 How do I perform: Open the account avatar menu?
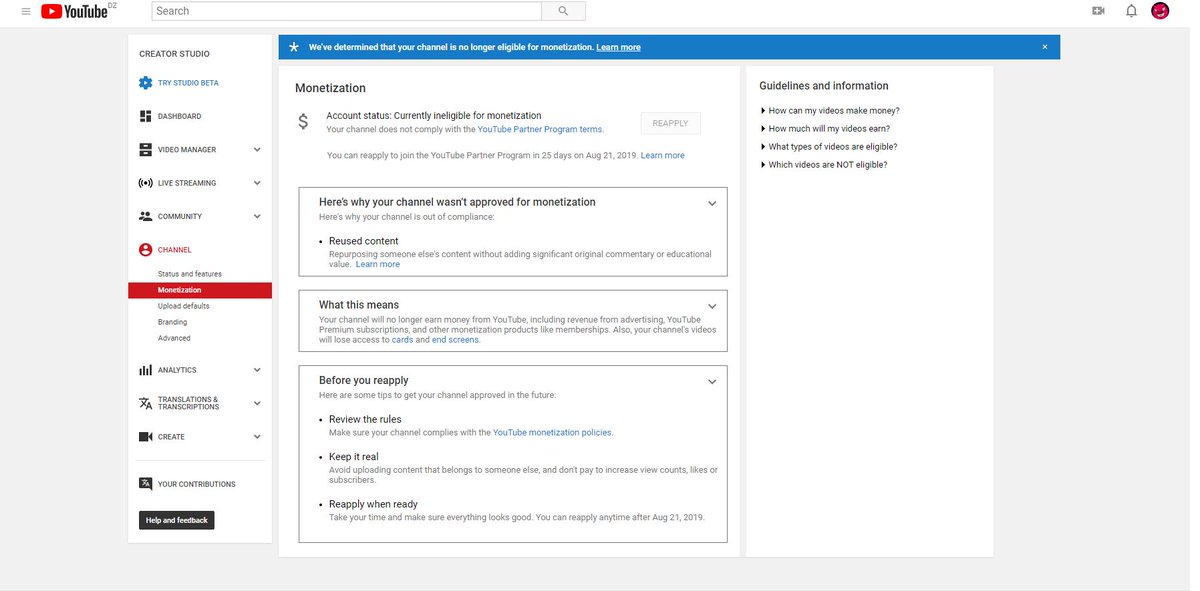1160,11
